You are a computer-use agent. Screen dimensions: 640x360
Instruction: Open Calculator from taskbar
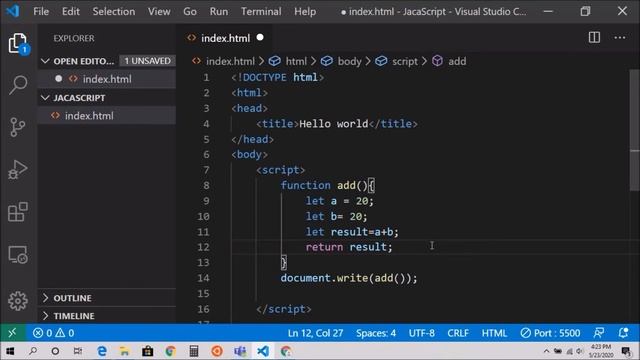[194, 351]
